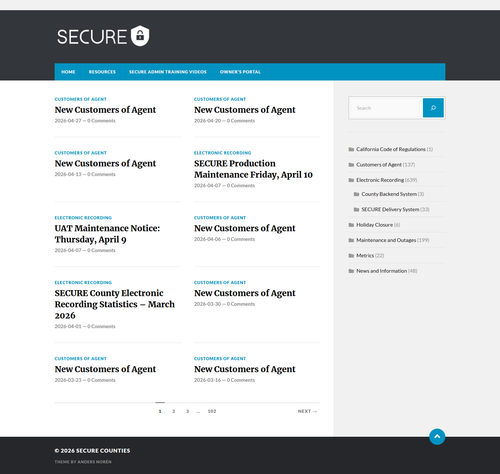Click the SECURE shield lock logo

click(x=103, y=36)
